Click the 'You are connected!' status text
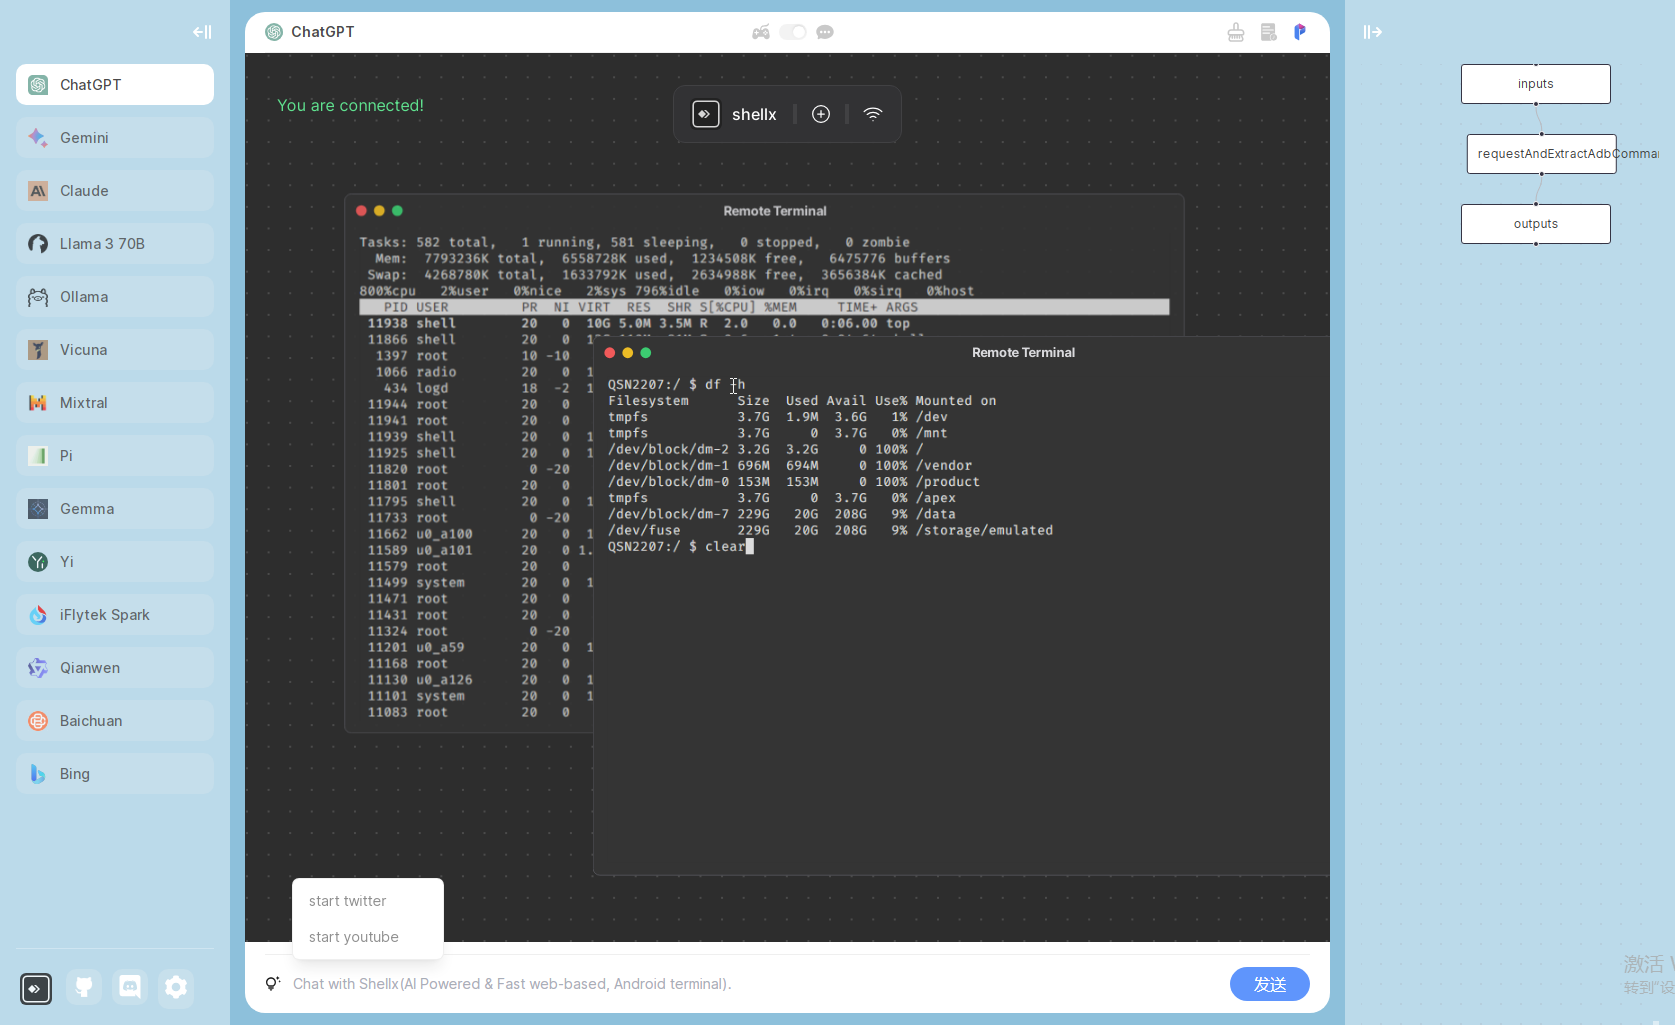 (350, 105)
